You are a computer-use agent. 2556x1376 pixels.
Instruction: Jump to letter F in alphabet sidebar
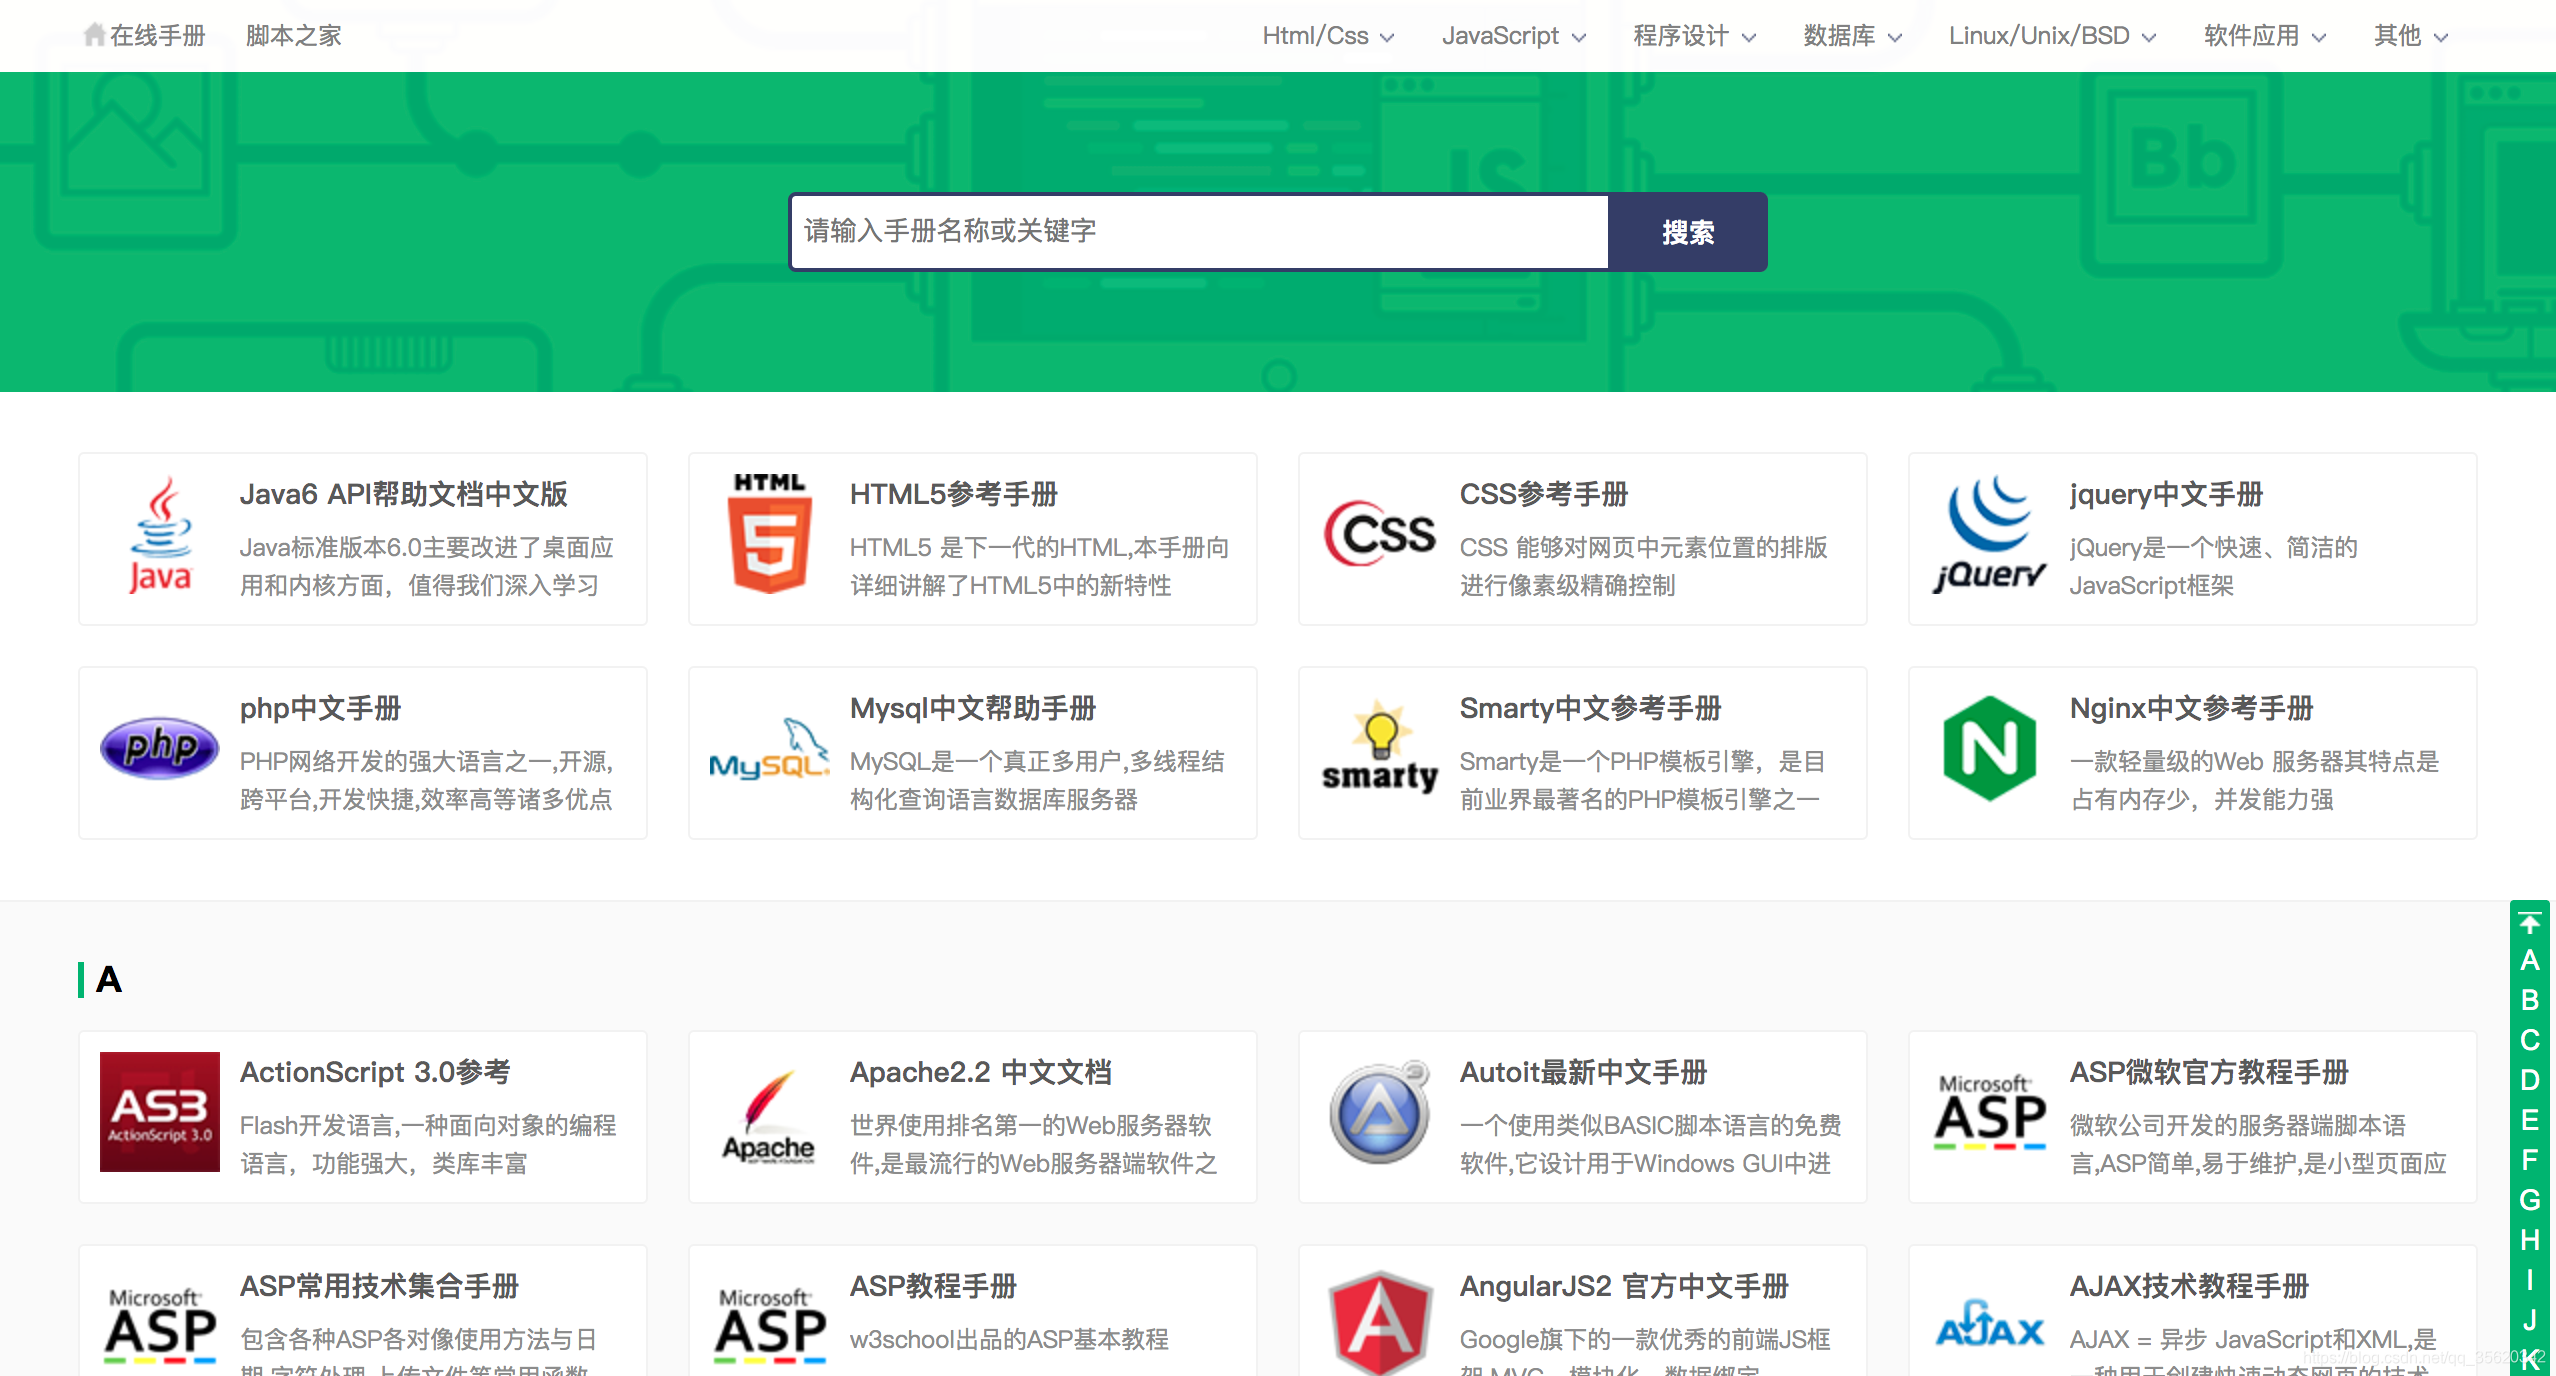point(2530,1160)
